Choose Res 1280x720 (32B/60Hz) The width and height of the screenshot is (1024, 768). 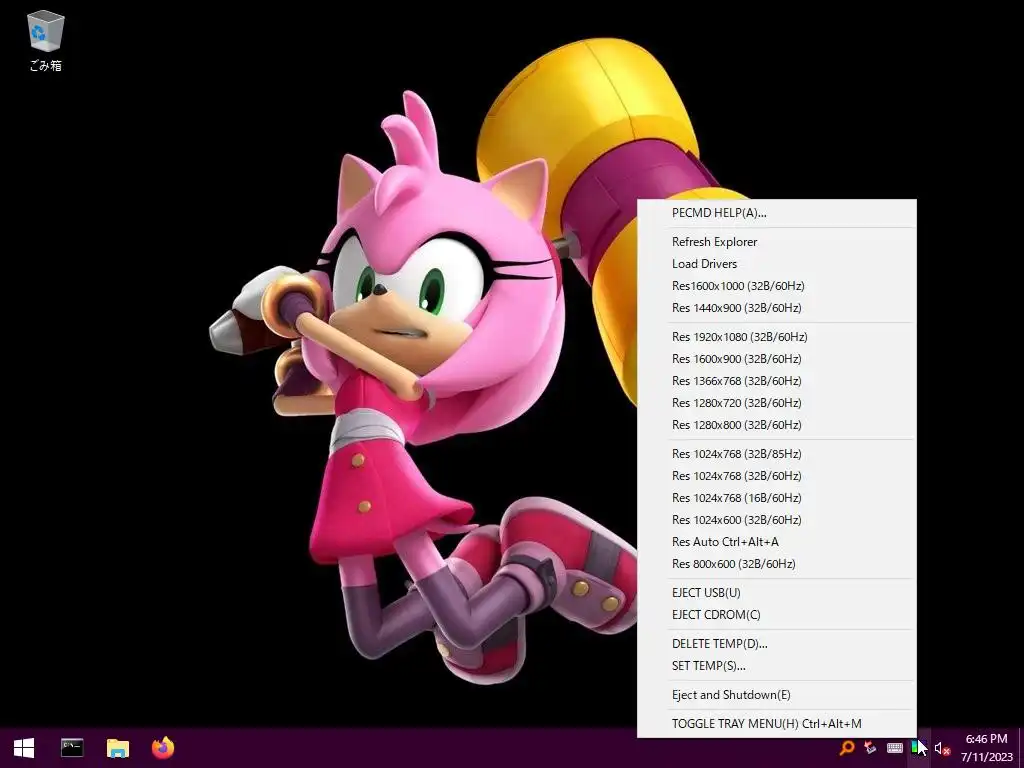click(x=776, y=403)
